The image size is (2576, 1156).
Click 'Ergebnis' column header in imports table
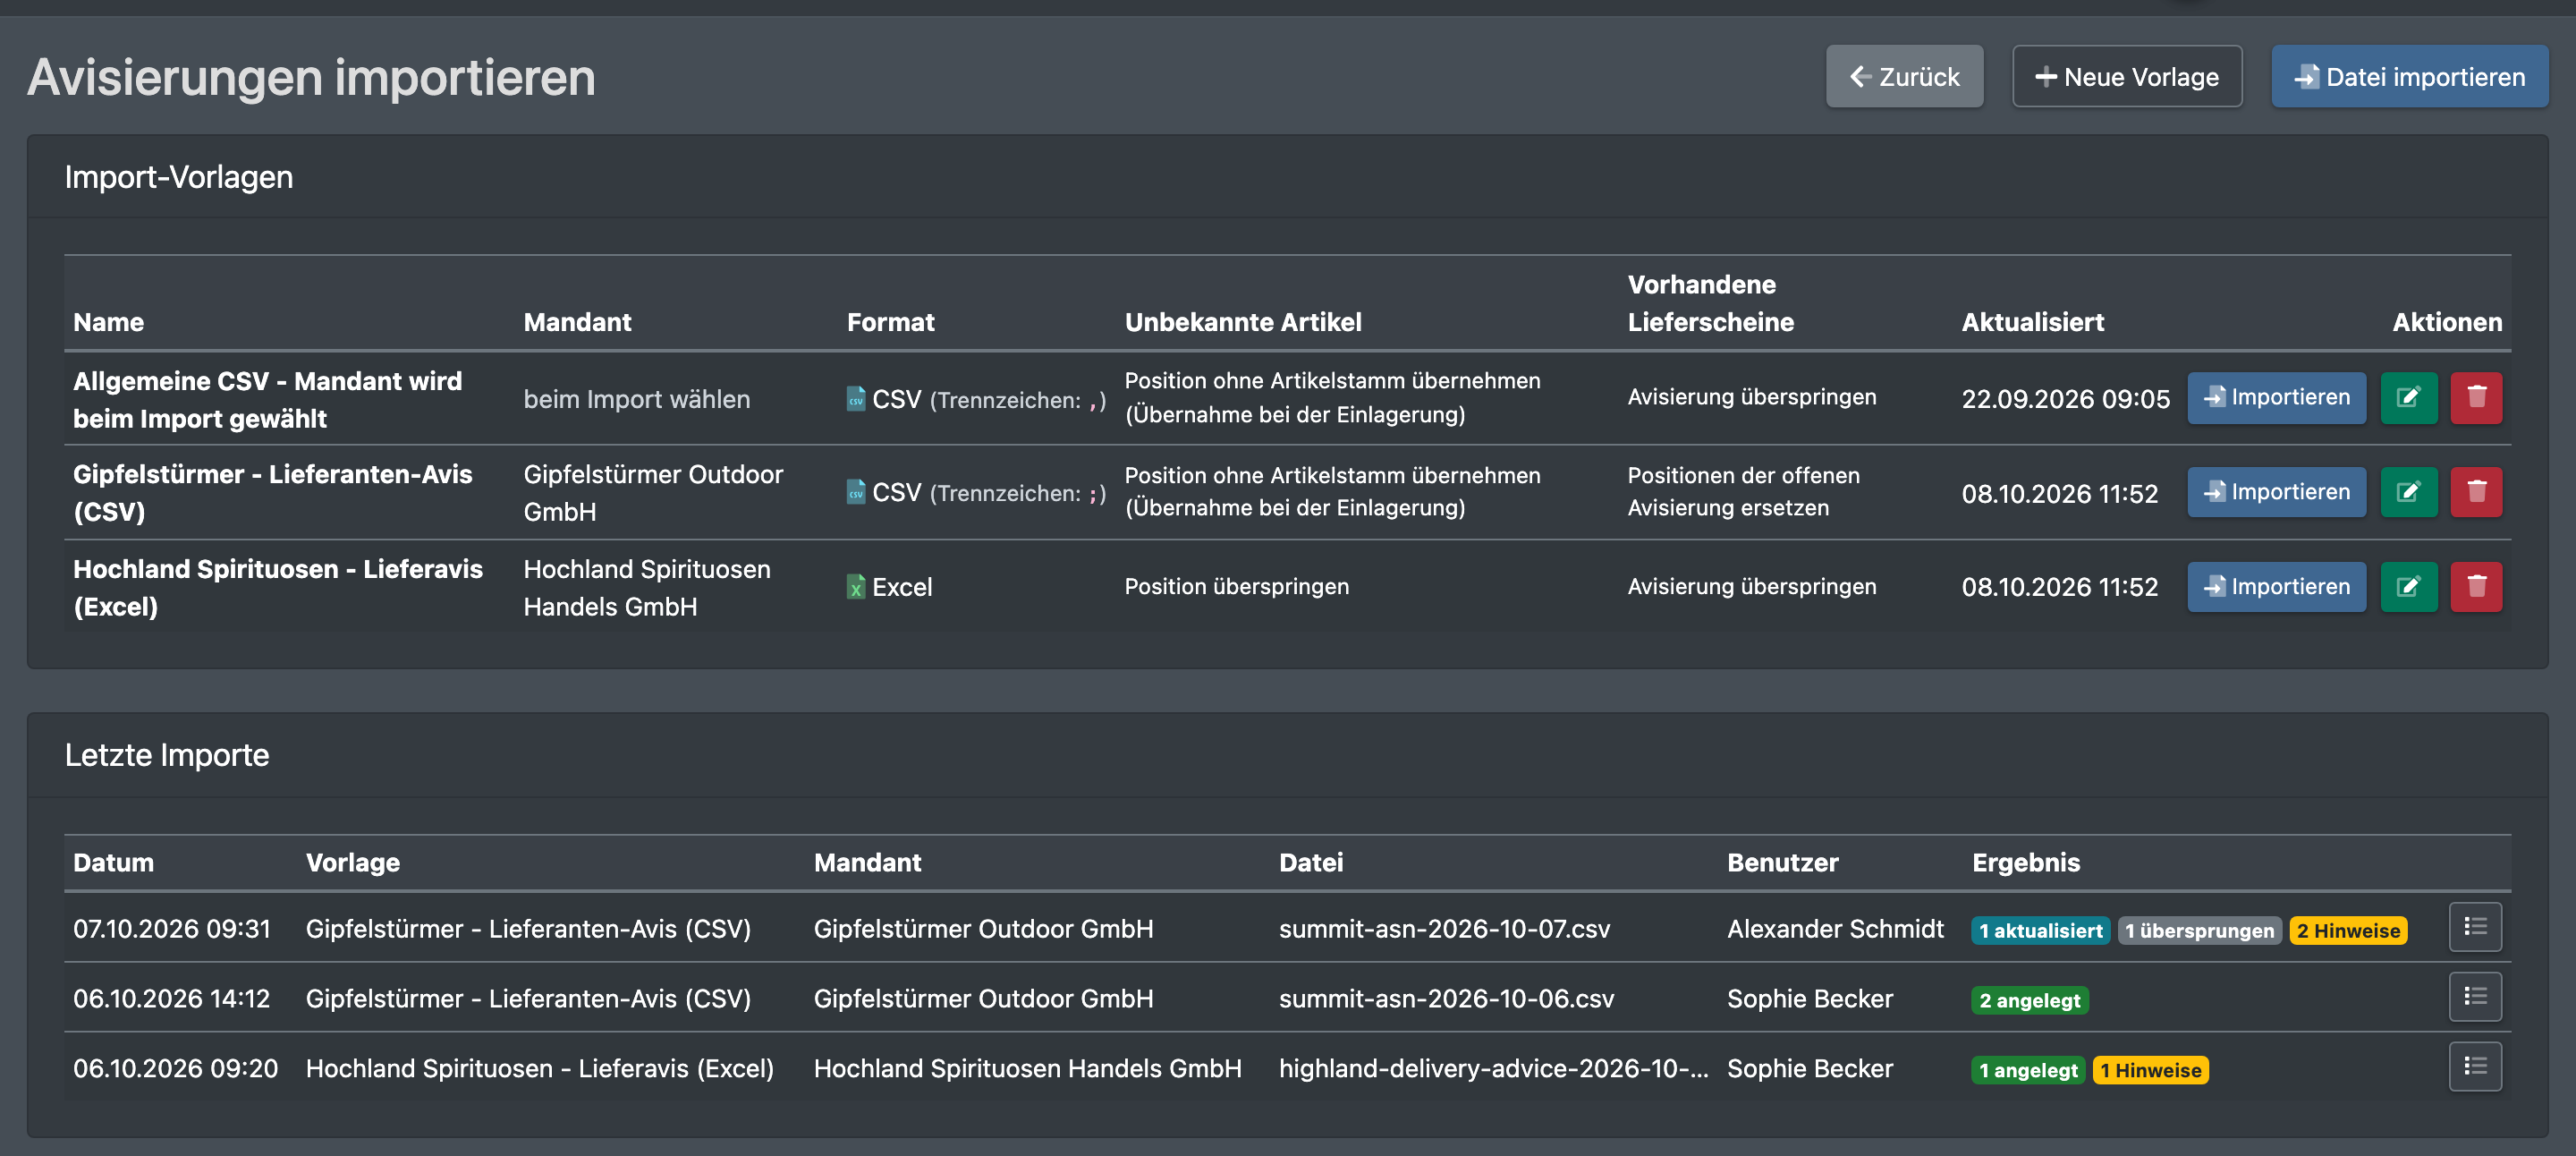2025,862
